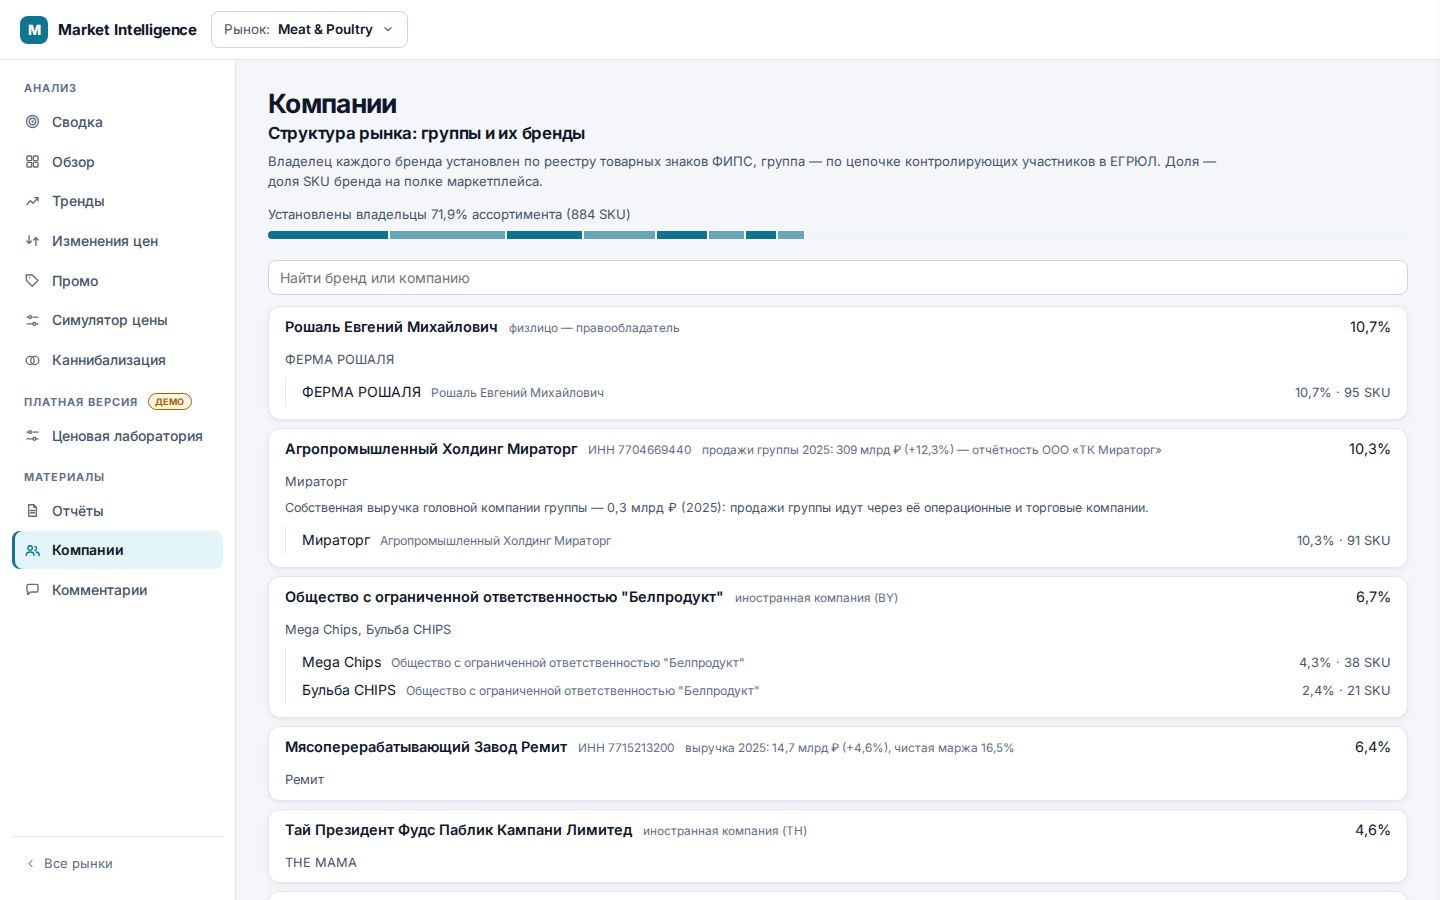Click the Обзор grid icon
The width and height of the screenshot is (1440, 900).
(33, 162)
